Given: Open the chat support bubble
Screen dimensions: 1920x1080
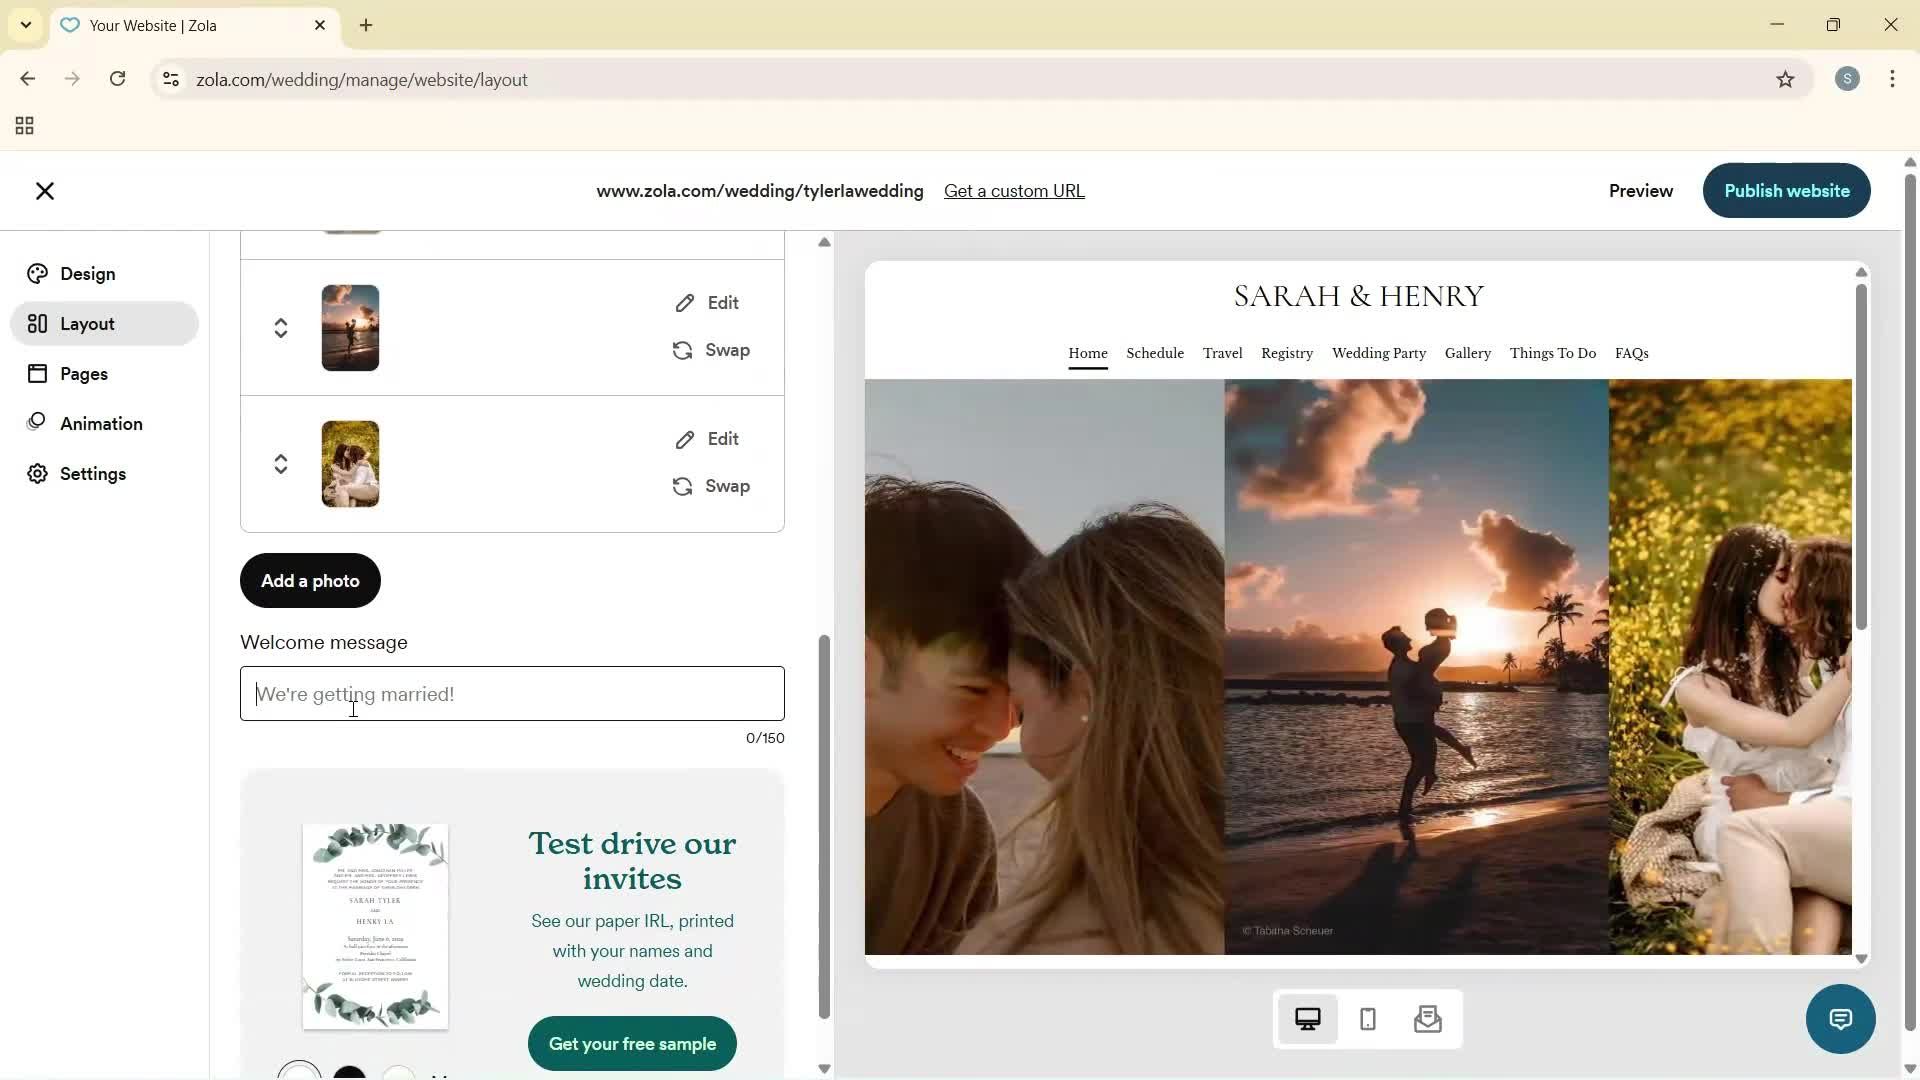Looking at the screenshot, I should coord(1840,1018).
